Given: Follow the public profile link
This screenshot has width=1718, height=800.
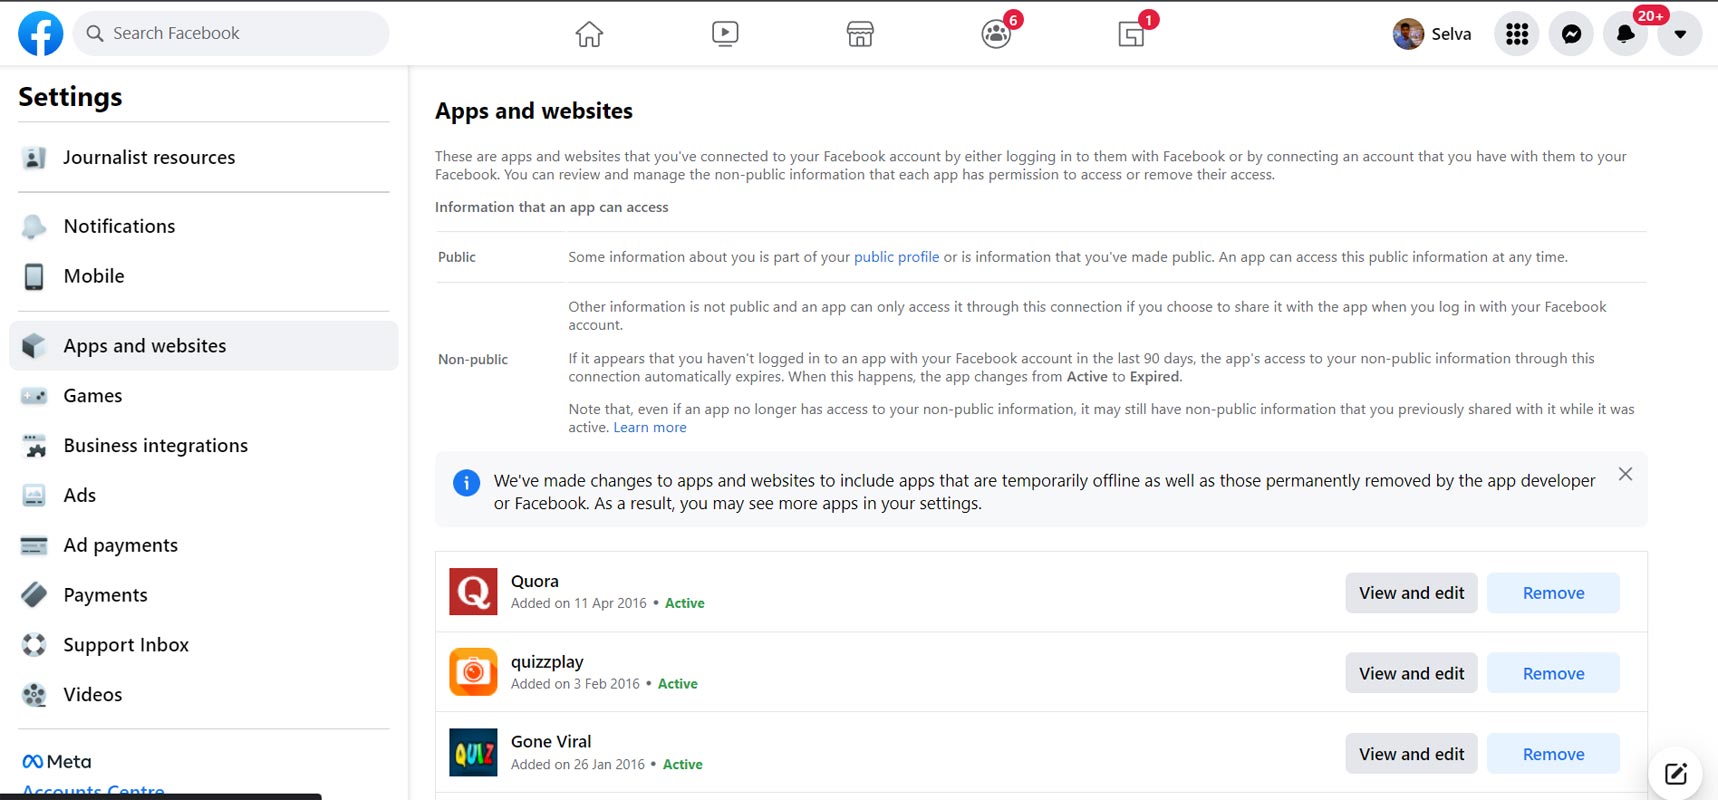Looking at the screenshot, I should coord(896,257).
